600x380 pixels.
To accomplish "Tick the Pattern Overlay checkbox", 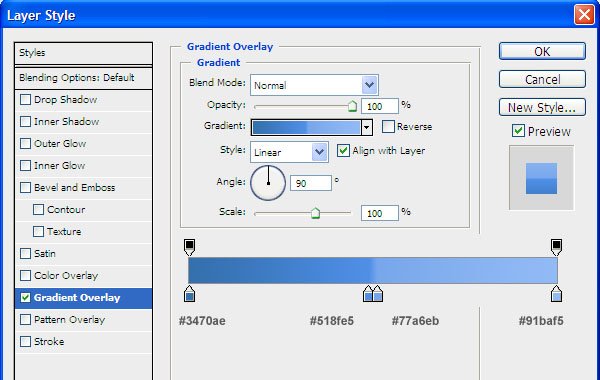I will (x=25, y=320).
